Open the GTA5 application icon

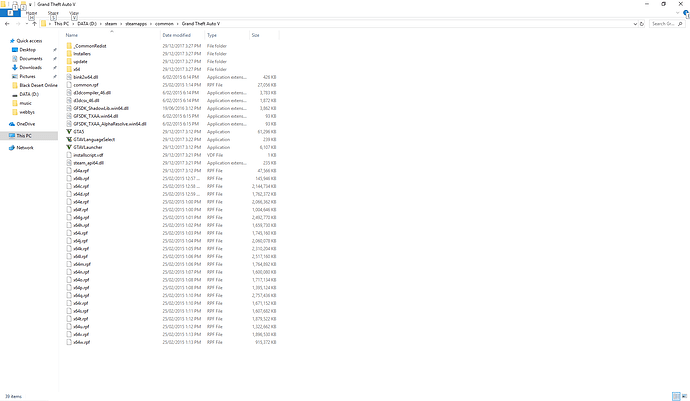(x=69, y=132)
